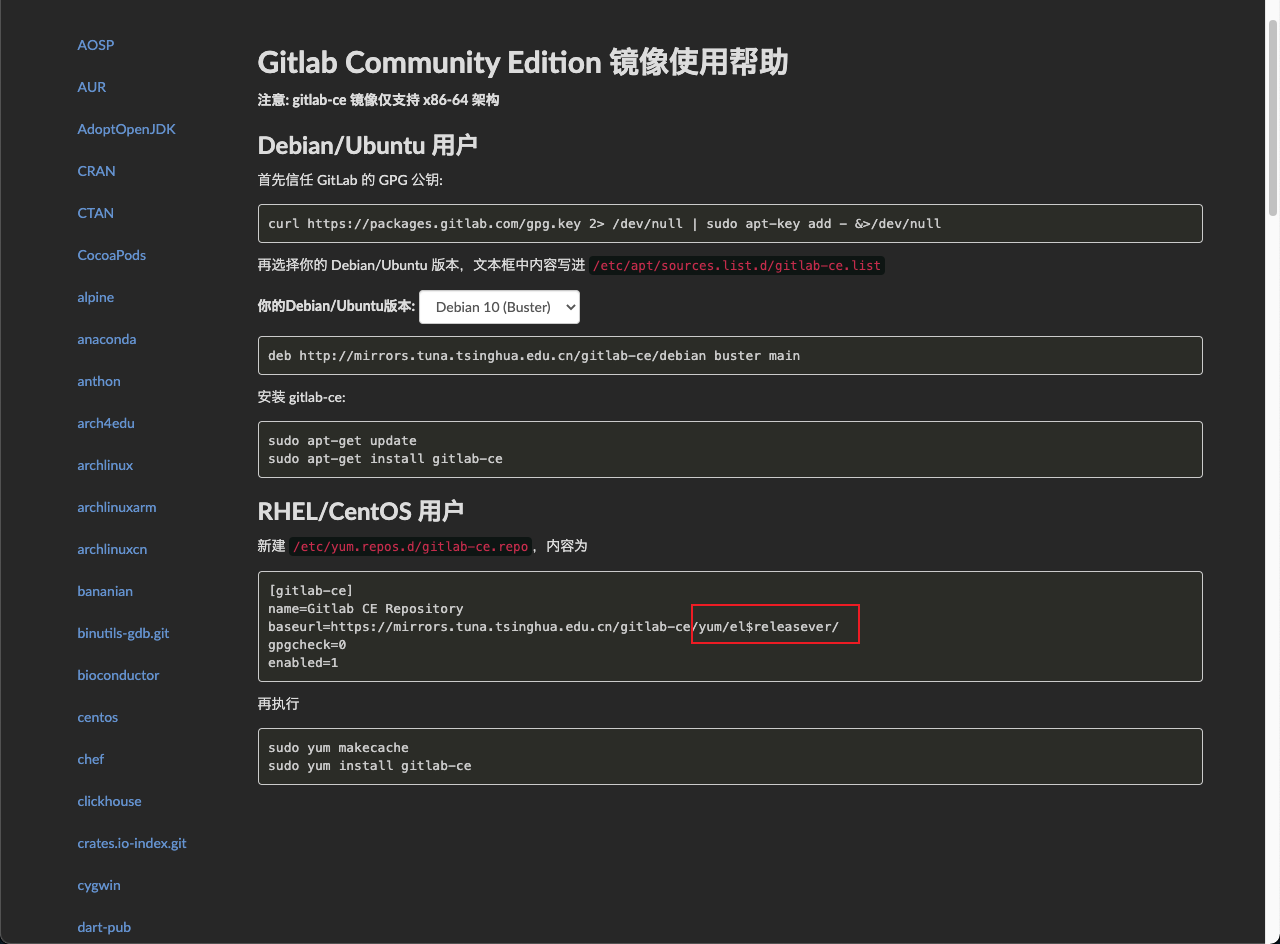Image resolution: width=1280 pixels, height=944 pixels.
Task: Go to AdoptOpenJDK mirror help
Action: click(x=126, y=129)
